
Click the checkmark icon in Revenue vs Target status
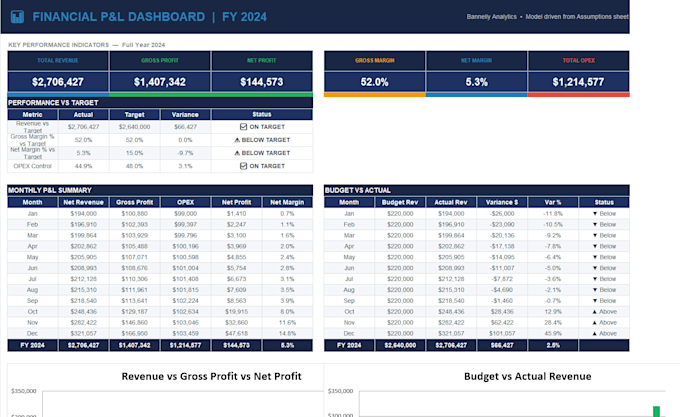click(x=243, y=127)
